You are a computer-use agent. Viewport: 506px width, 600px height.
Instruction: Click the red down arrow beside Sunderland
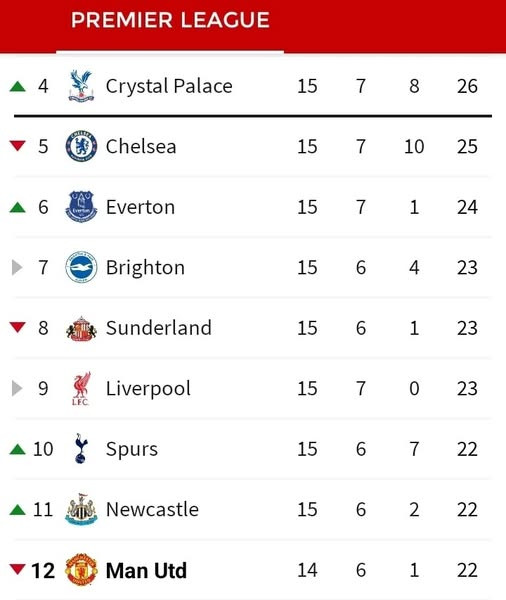click(18, 328)
